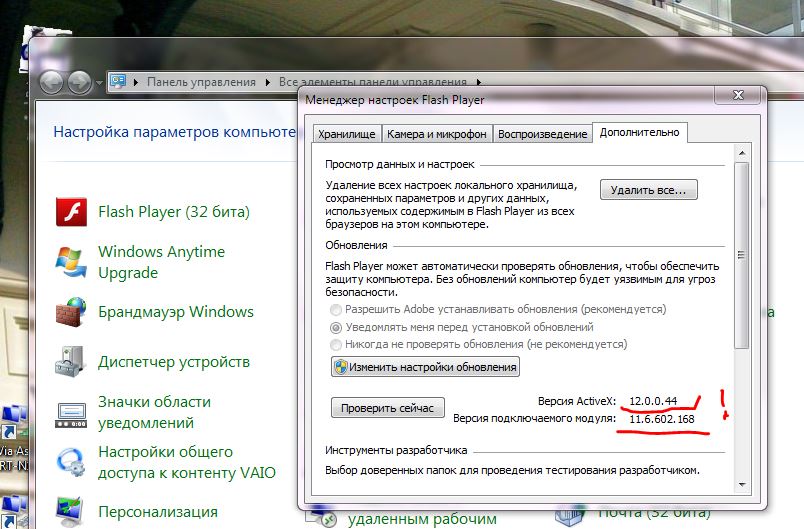The height and width of the screenshot is (529, 804).
Task: Click Control Panel icon in address bar
Action: click(118, 82)
